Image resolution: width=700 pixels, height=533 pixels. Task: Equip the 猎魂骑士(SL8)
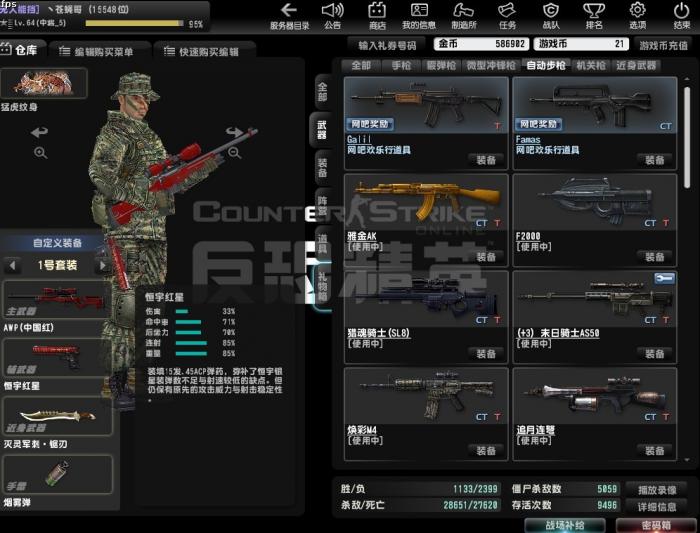(x=486, y=354)
